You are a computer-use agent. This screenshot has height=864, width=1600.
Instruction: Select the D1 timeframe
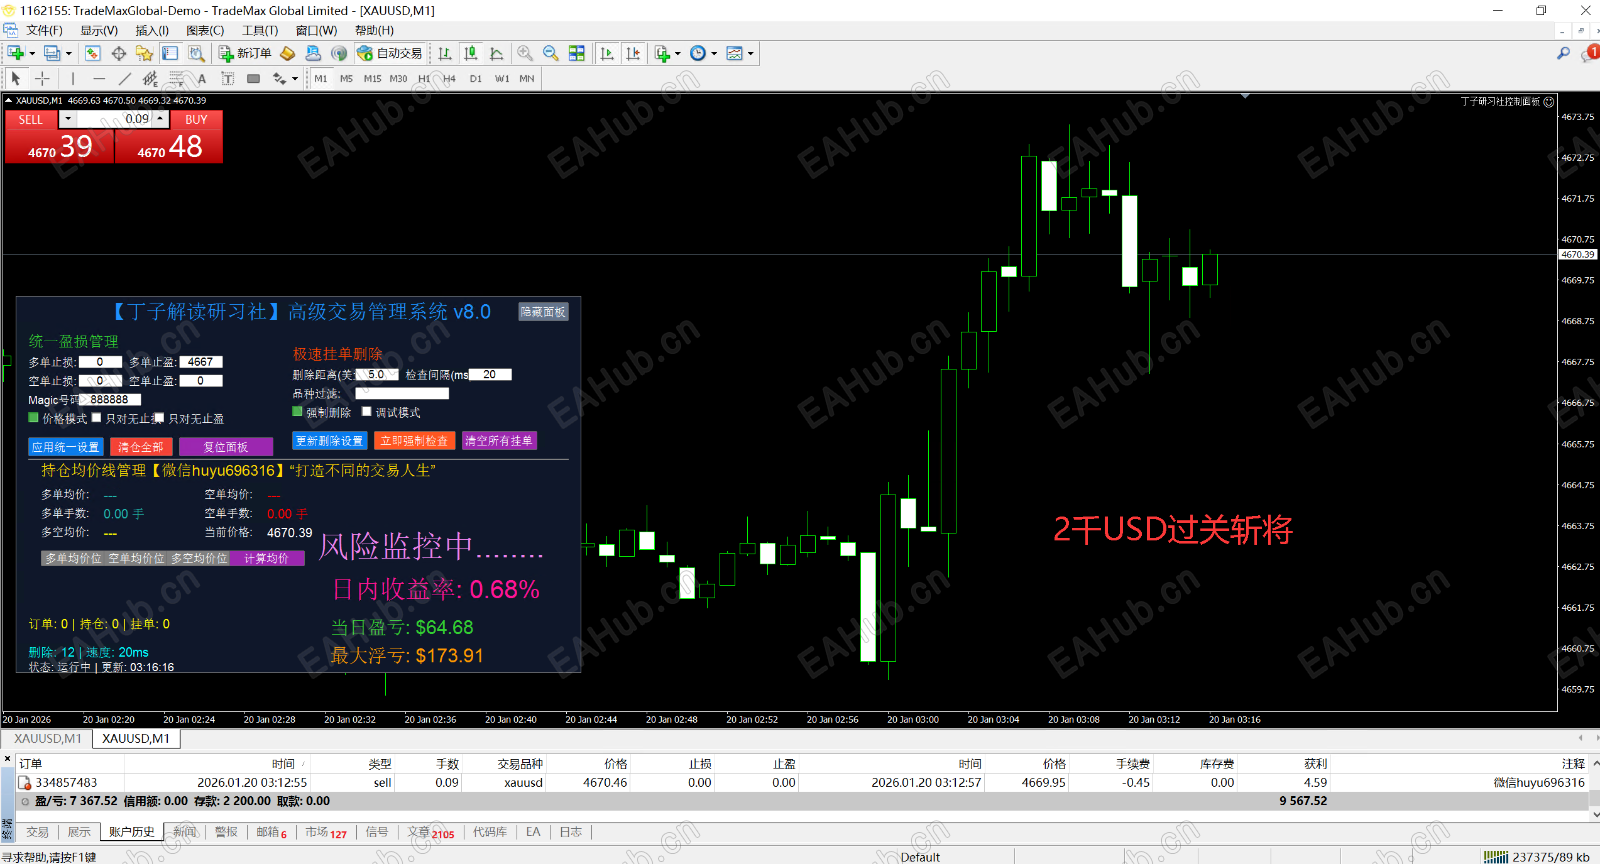pyautogui.click(x=476, y=79)
